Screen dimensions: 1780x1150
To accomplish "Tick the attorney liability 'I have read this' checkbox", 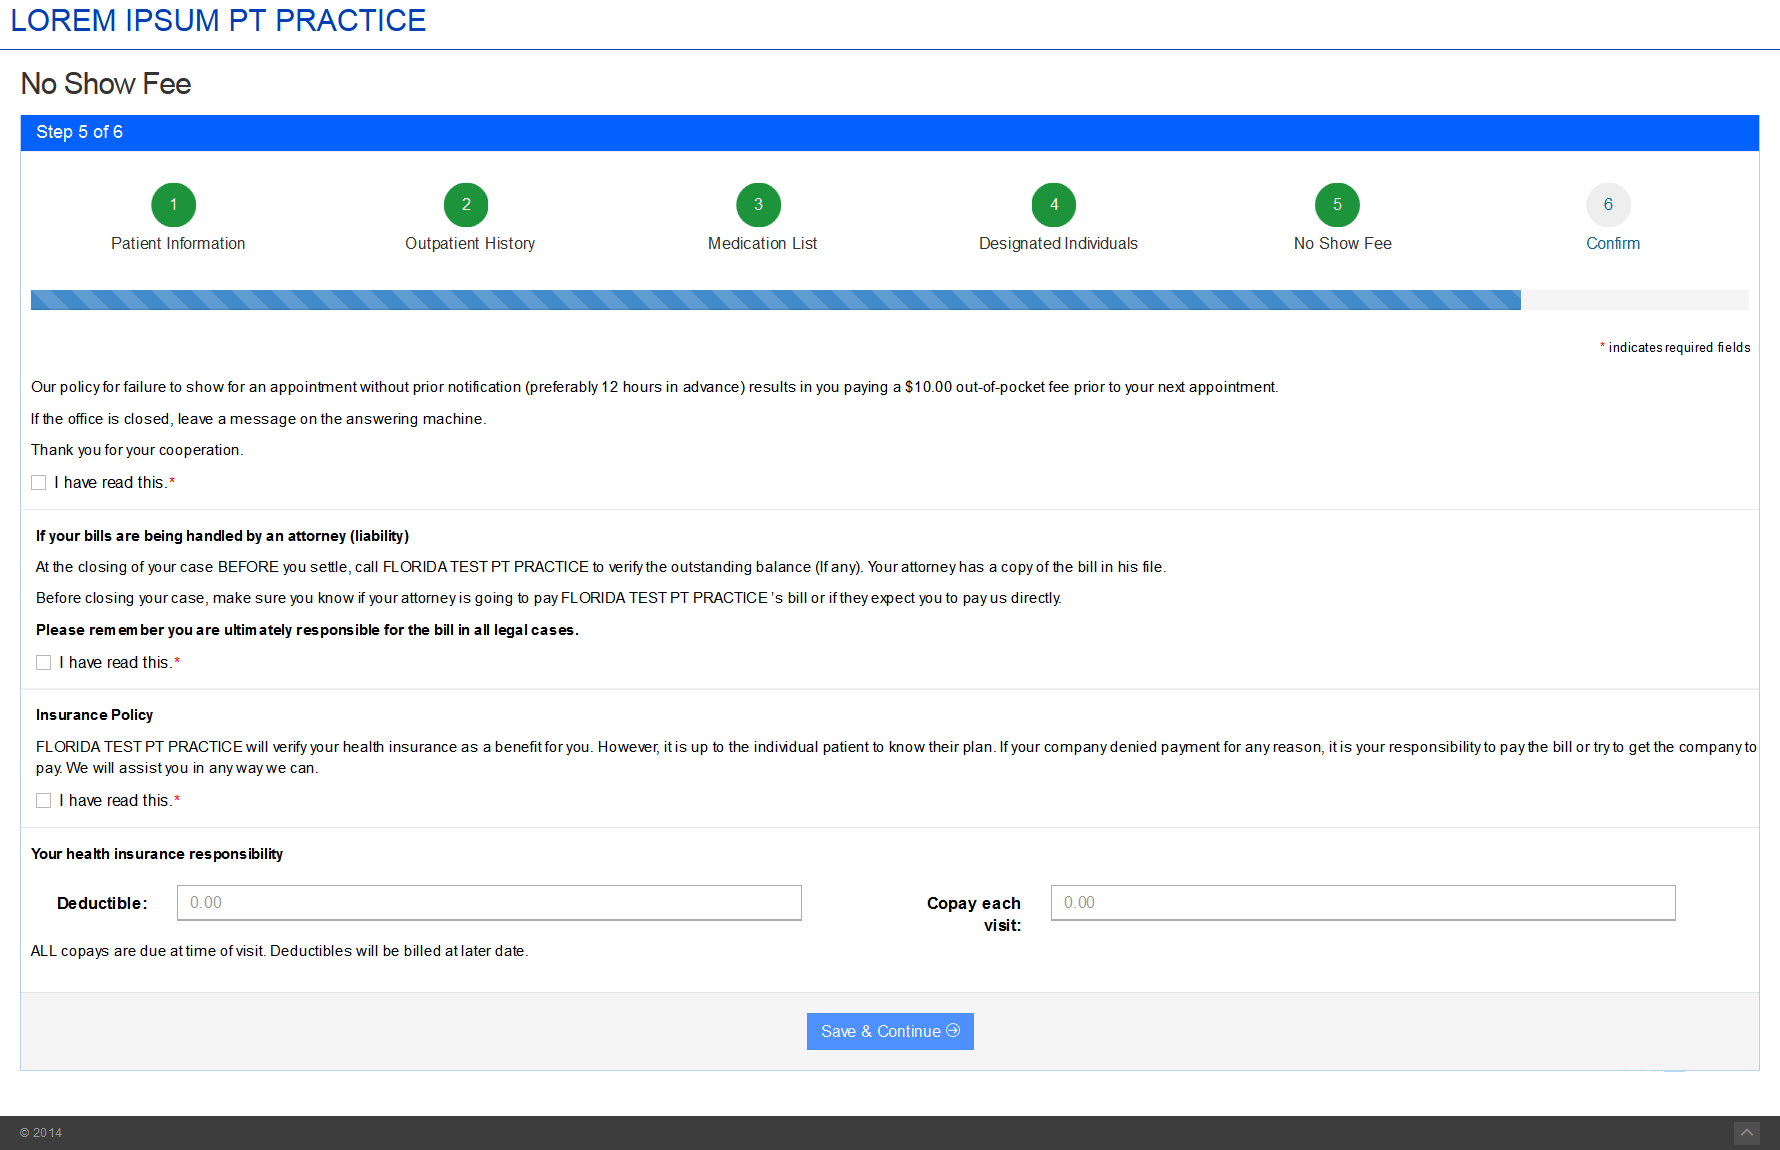I will point(44,663).
